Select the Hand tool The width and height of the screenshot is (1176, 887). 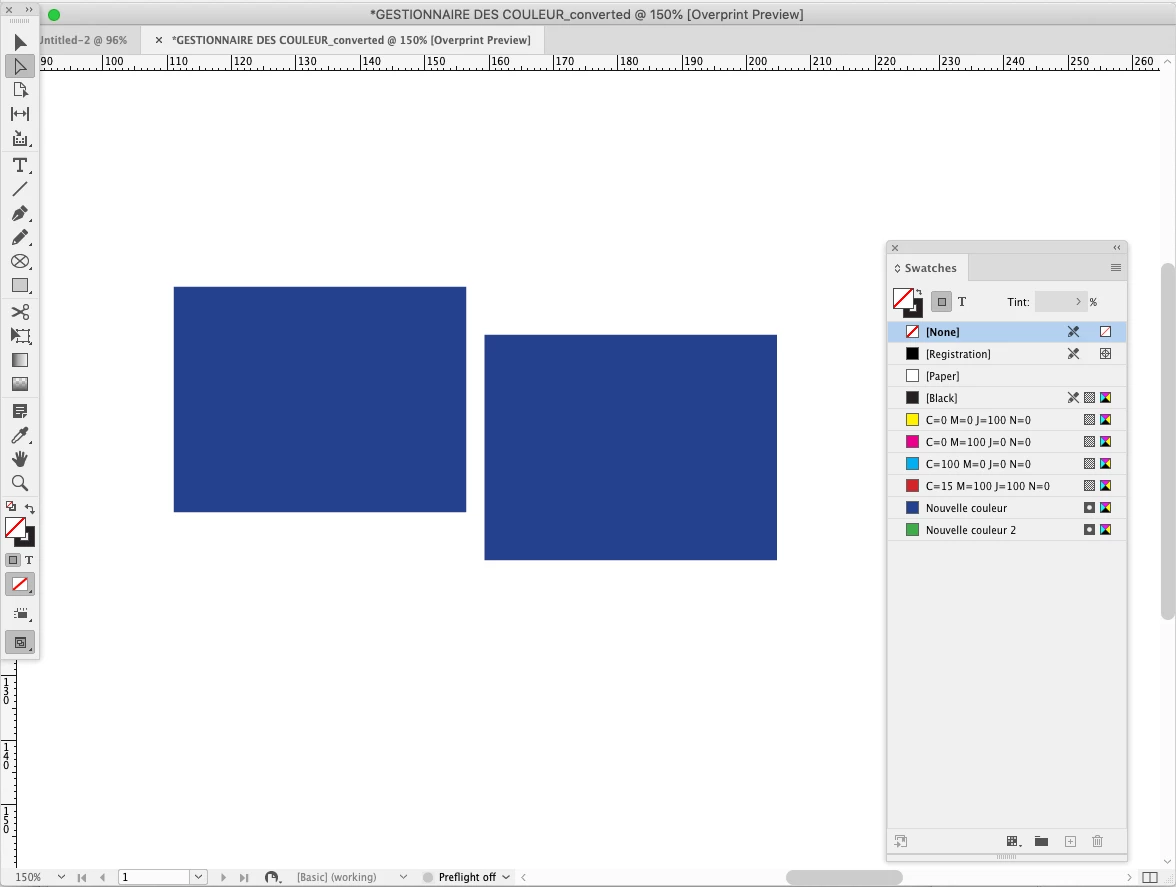point(20,459)
